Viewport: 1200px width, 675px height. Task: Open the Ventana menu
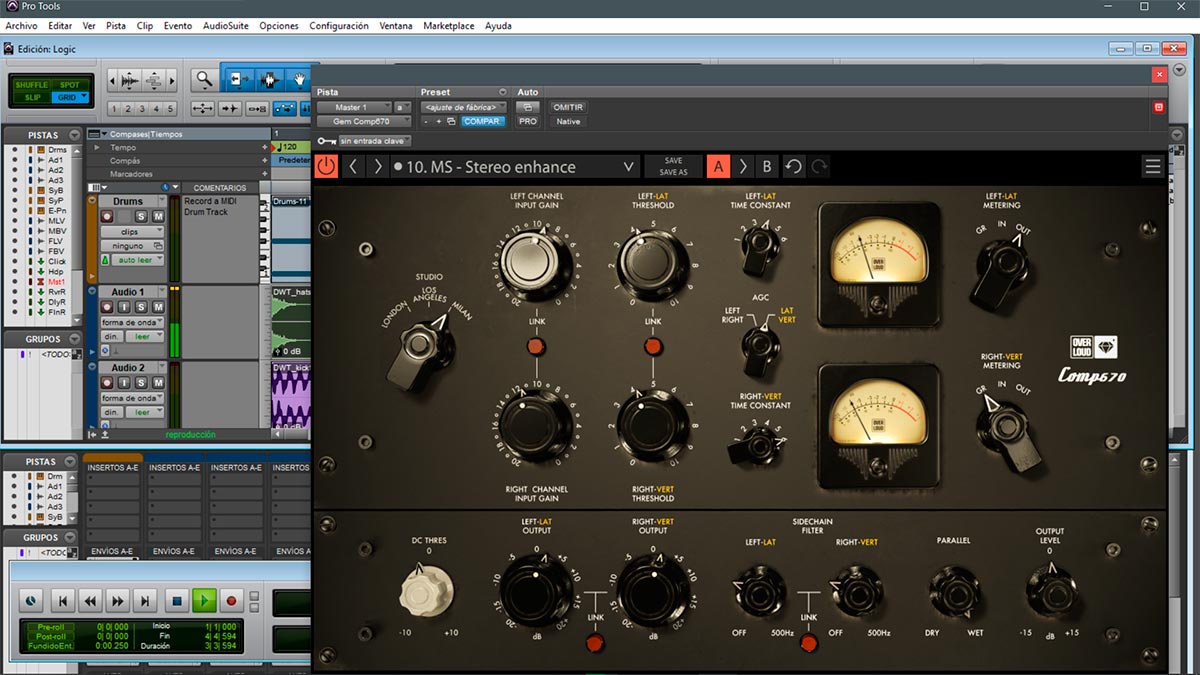click(396, 26)
